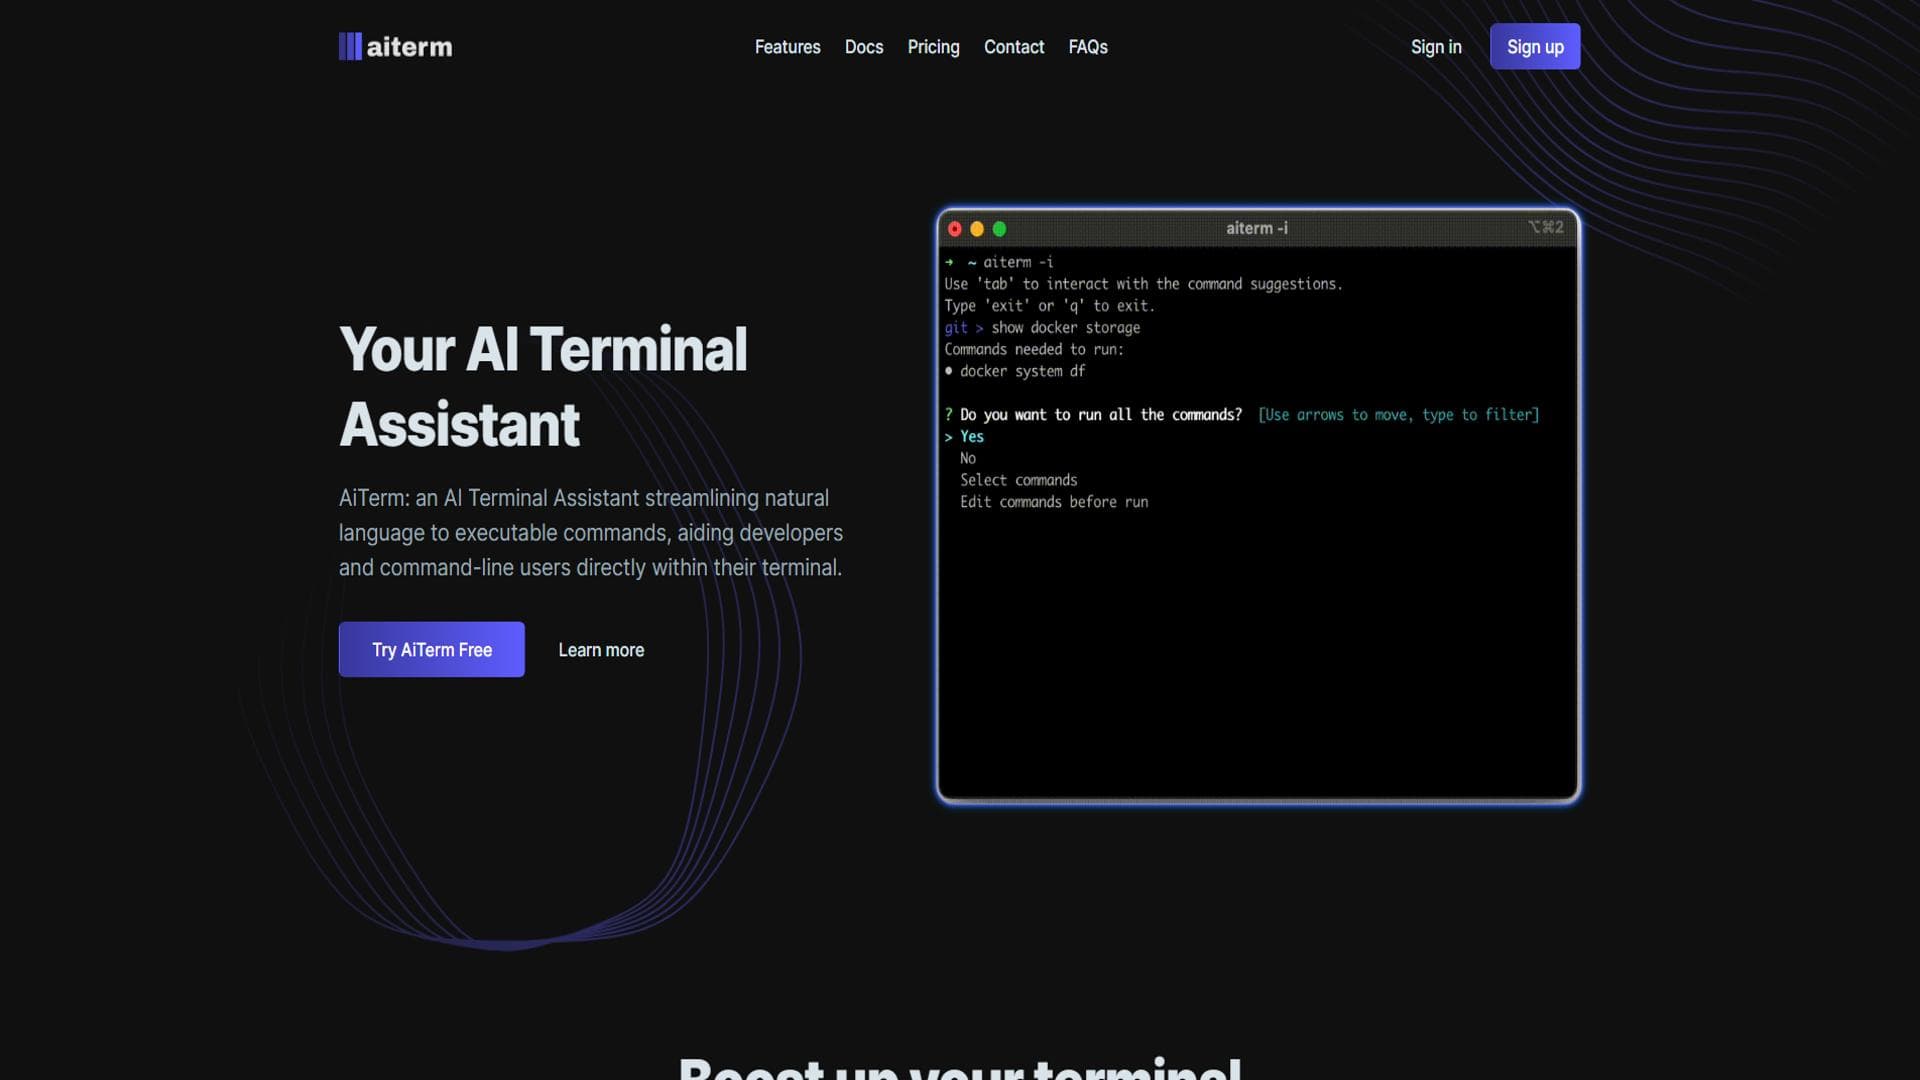
Task: Click the yellow minimize dot in terminal
Action: pos(977,229)
